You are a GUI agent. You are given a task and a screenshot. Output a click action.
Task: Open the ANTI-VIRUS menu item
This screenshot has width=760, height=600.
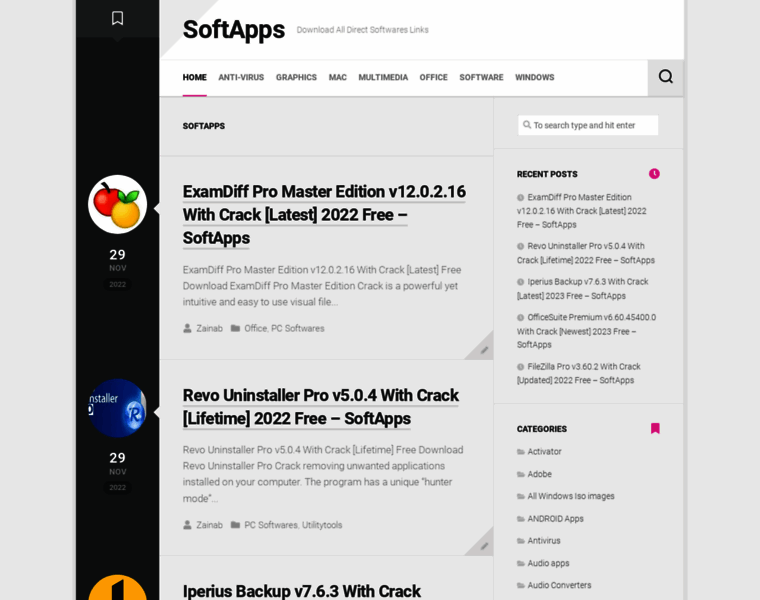pyautogui.click(x=241, y=78)
